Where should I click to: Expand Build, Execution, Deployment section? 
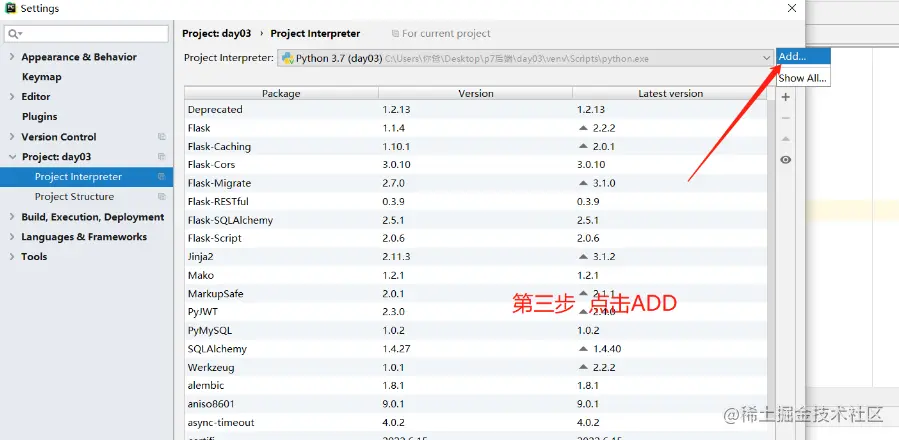tap(12, 217)
